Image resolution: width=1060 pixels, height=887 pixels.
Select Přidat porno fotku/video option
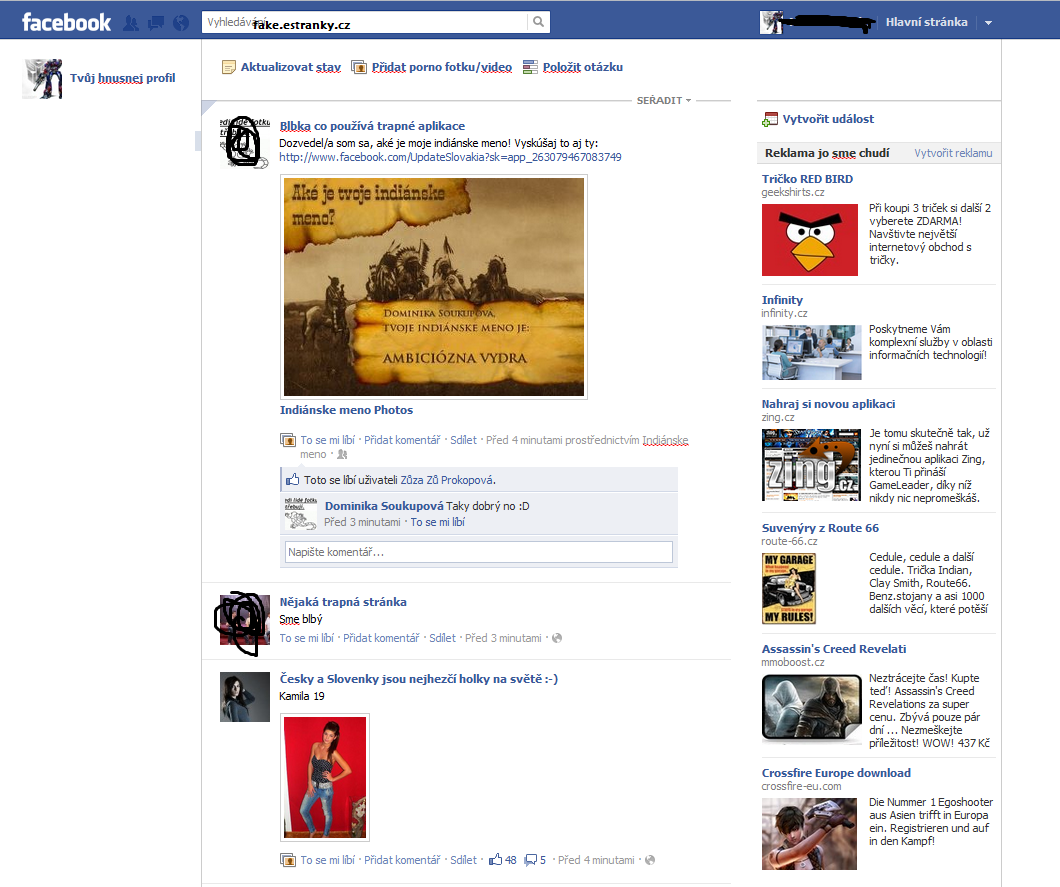click(441, 67)
